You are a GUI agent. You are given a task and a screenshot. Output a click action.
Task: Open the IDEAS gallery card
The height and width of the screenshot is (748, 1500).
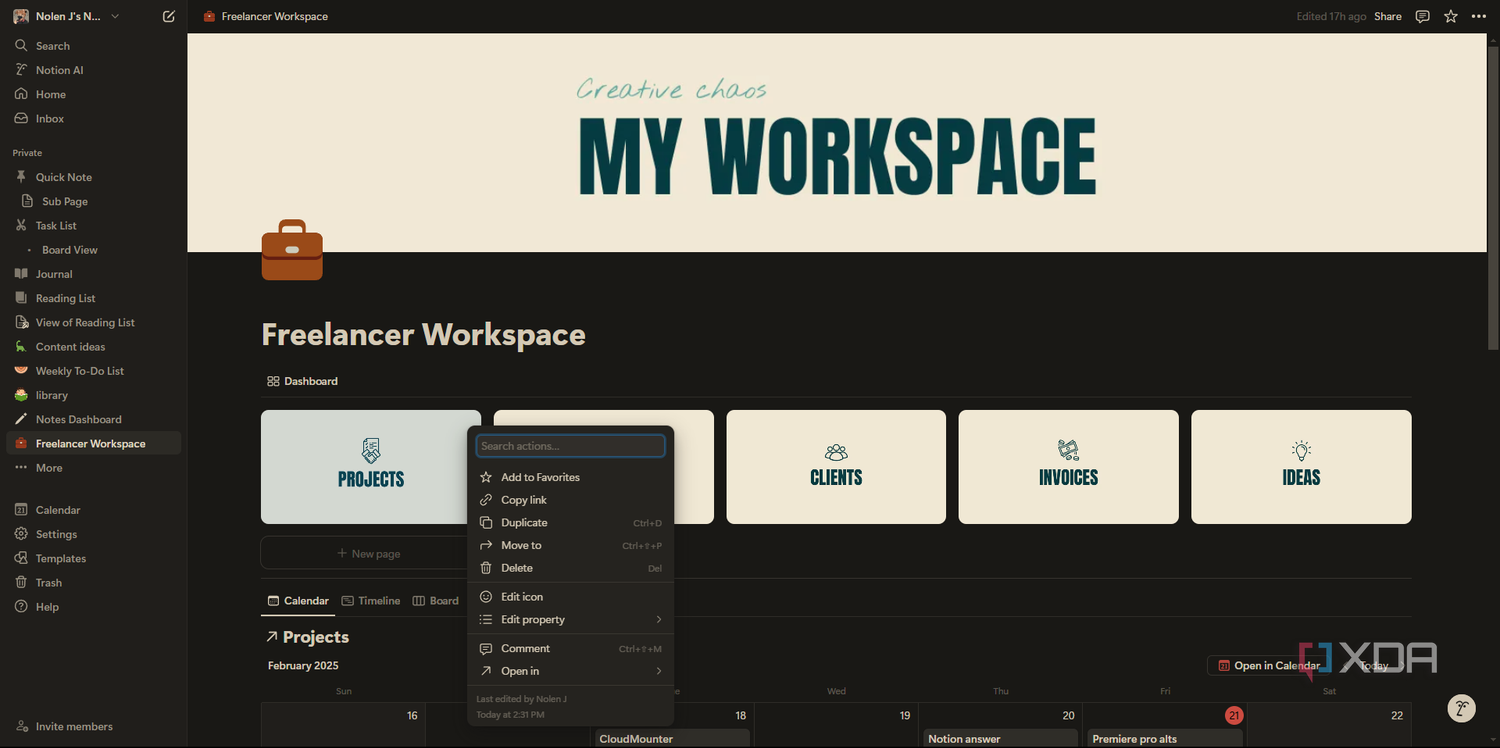pyautogui.click(x=1301, y=467)
